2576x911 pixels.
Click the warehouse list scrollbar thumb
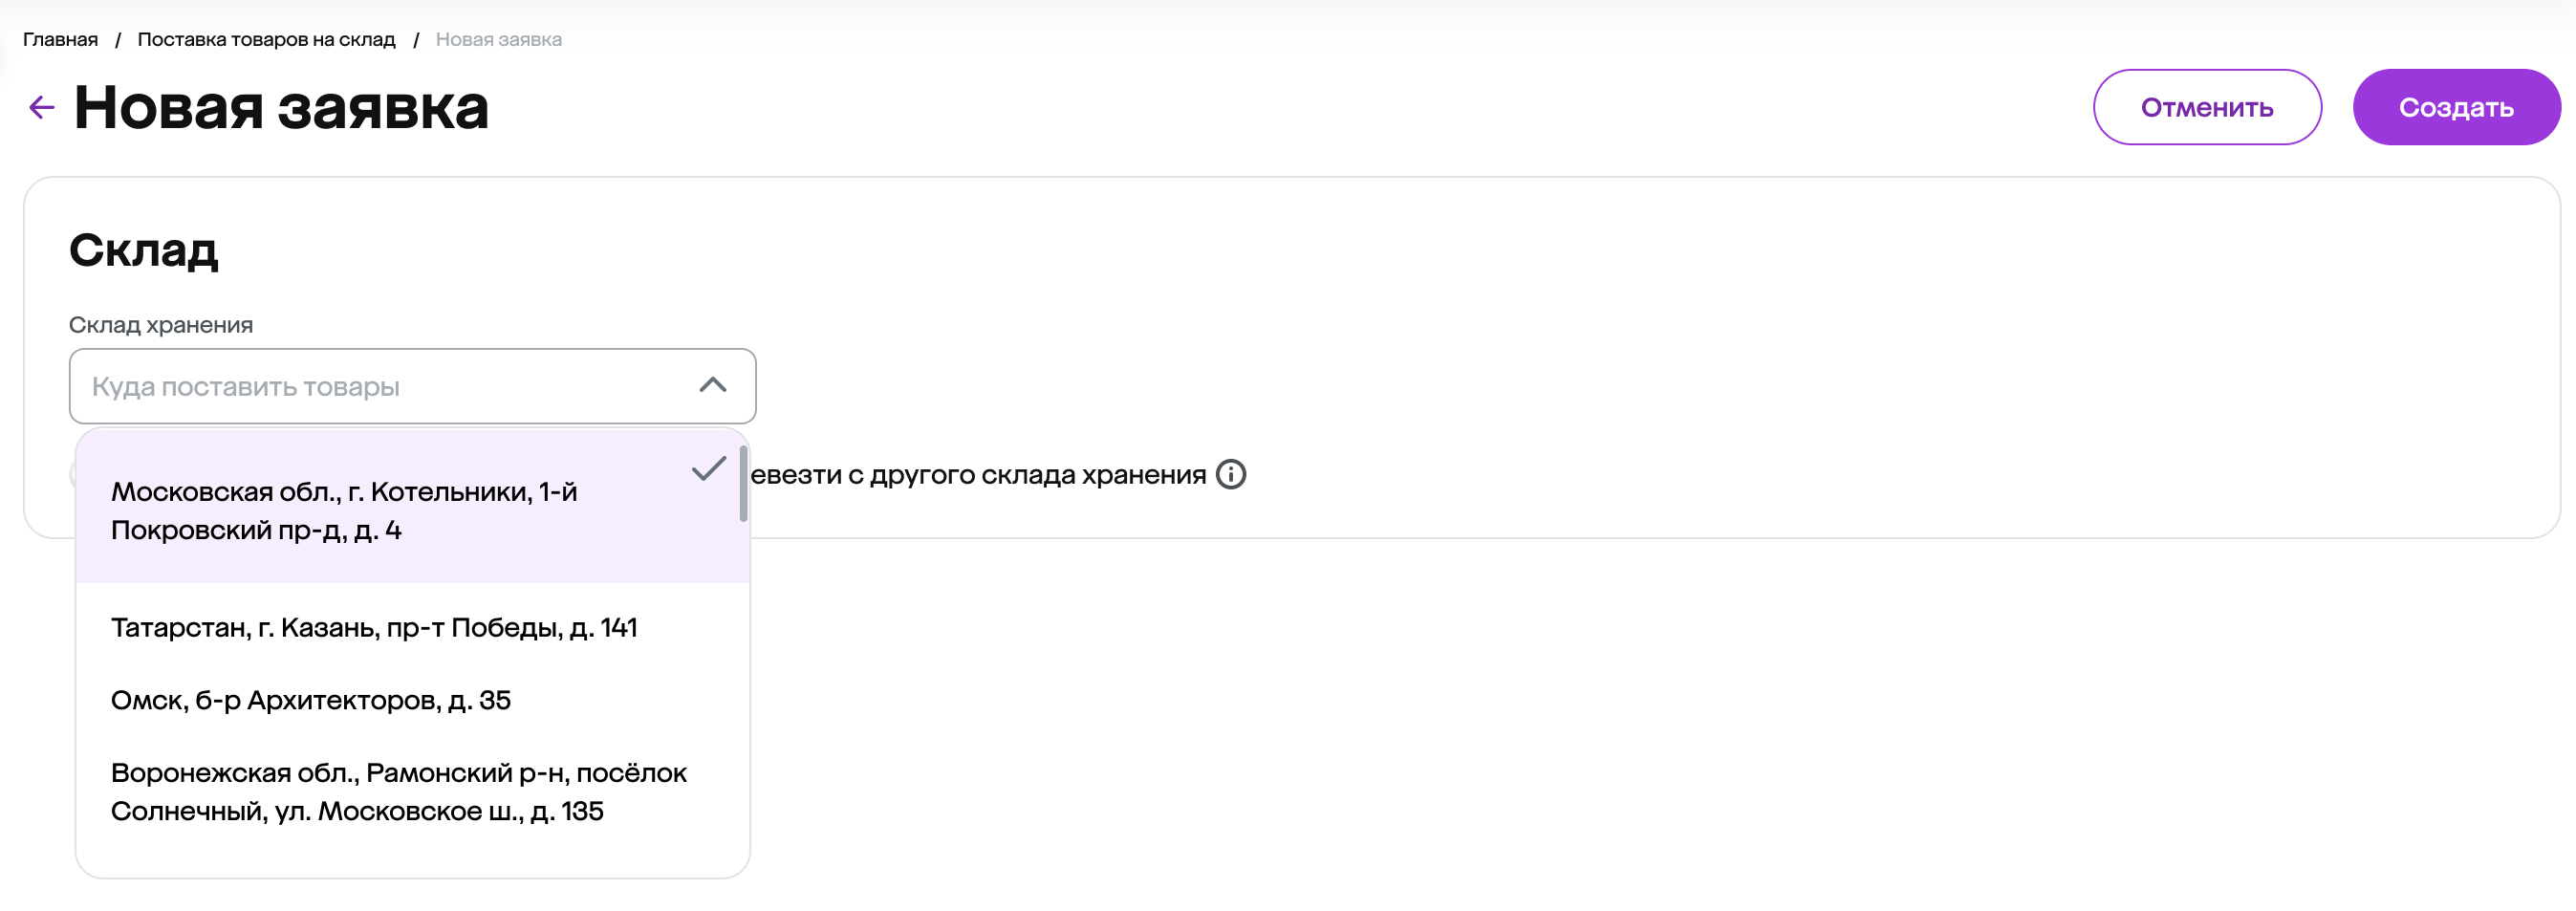[x=743, y=484]
